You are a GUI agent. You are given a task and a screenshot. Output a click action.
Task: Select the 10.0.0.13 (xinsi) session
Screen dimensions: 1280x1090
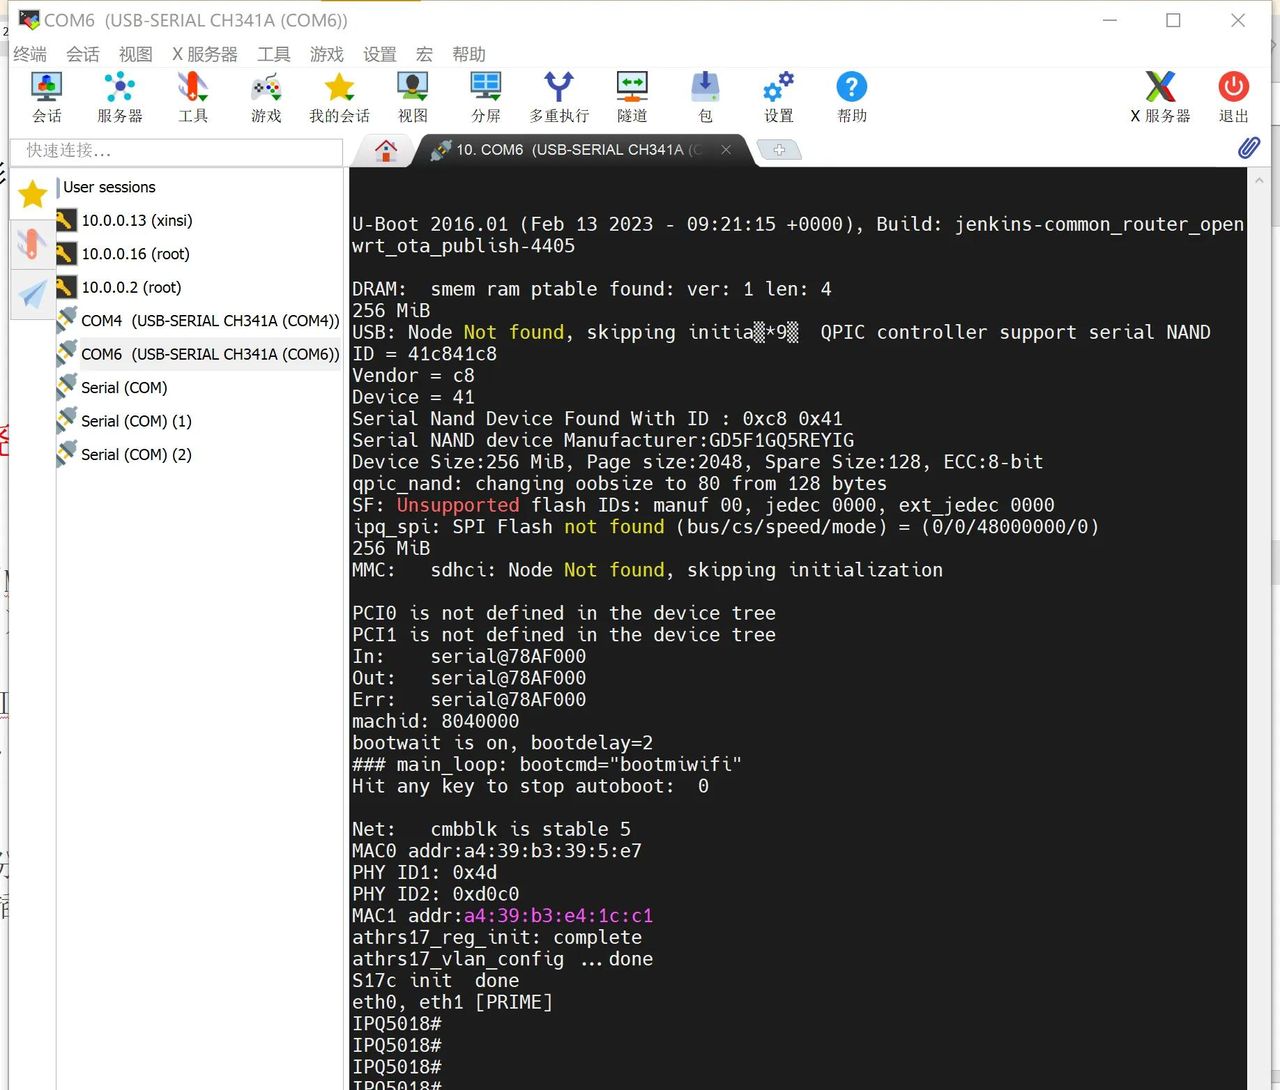[136, 221]
